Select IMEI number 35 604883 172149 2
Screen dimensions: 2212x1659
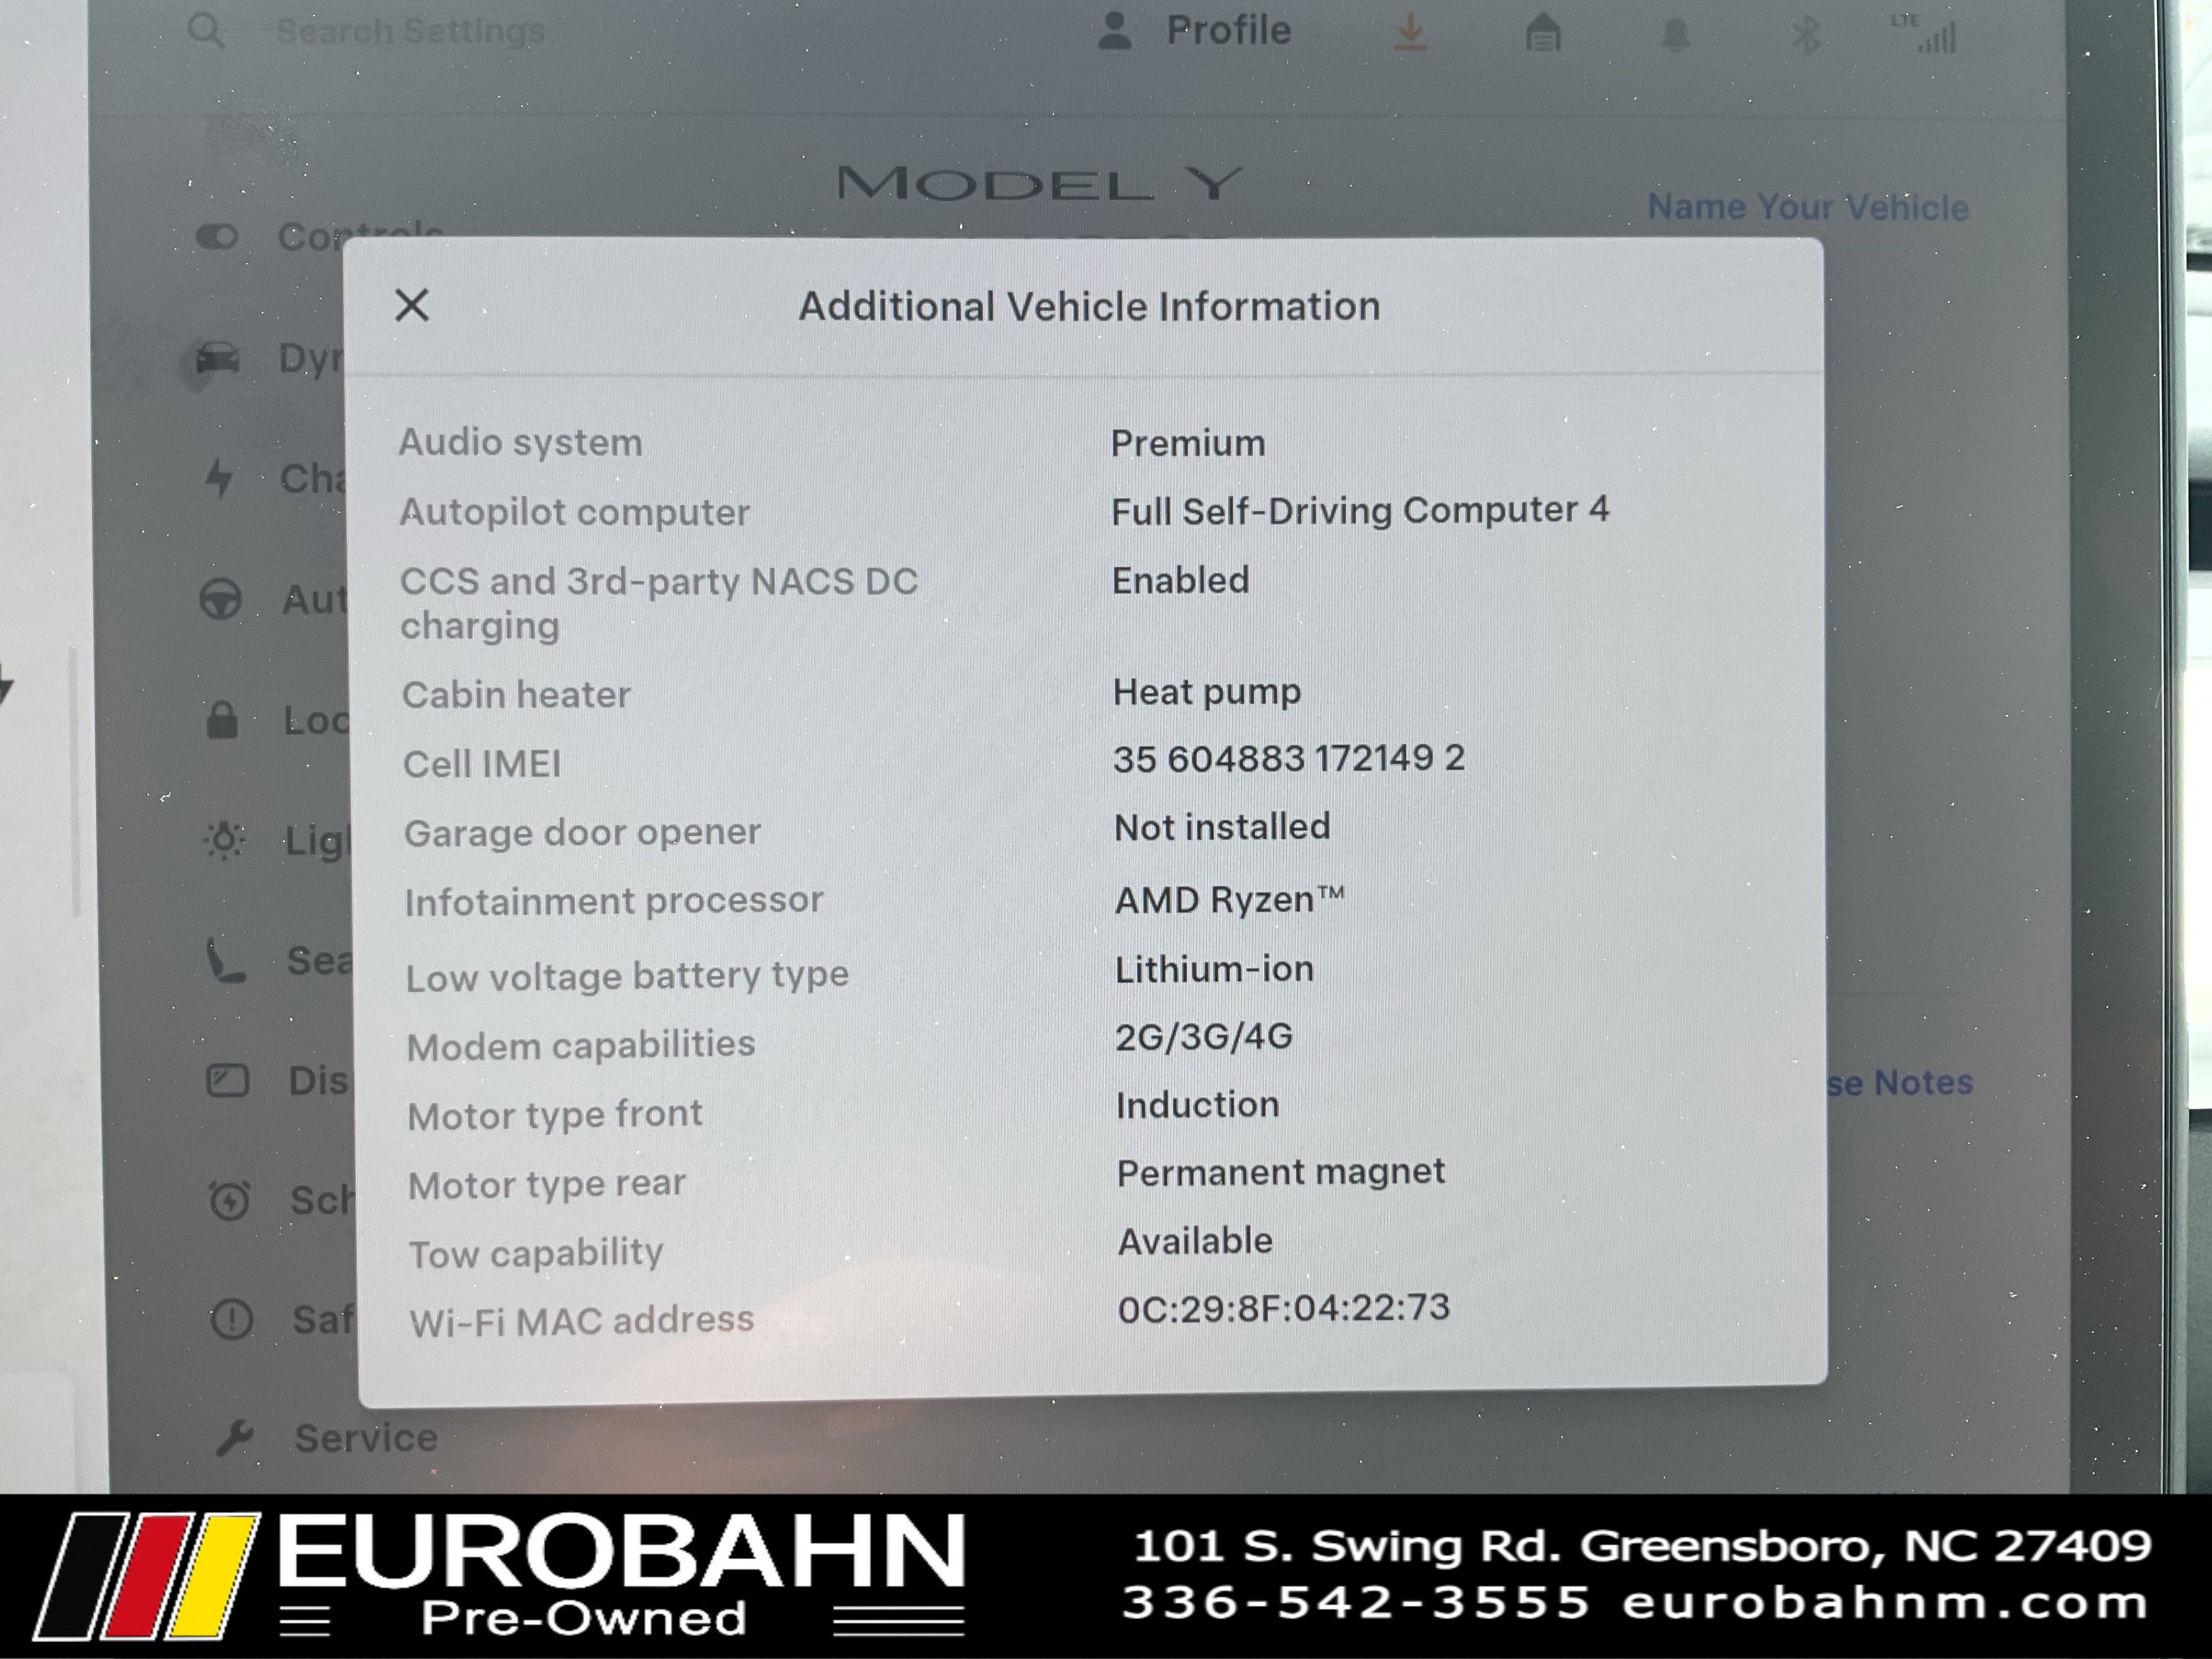pos(1289,758)
